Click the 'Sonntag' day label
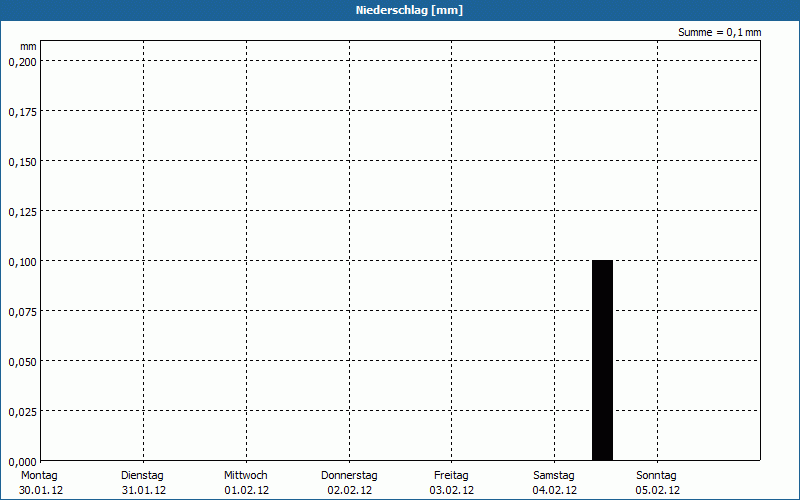This screenshot has height=500, width=800. click(x=656, y=476)
